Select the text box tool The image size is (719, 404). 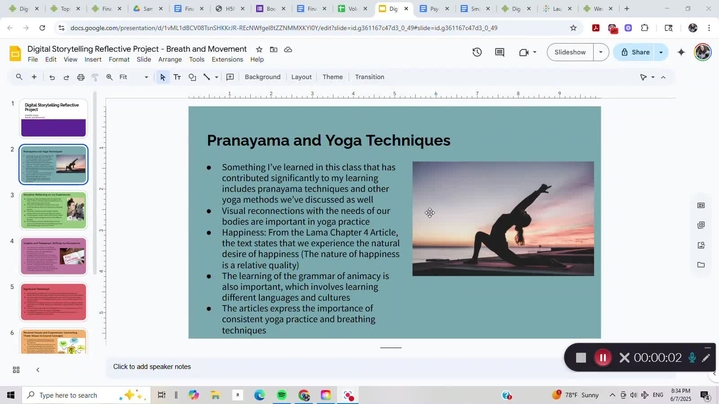click(x=177, y=77)
